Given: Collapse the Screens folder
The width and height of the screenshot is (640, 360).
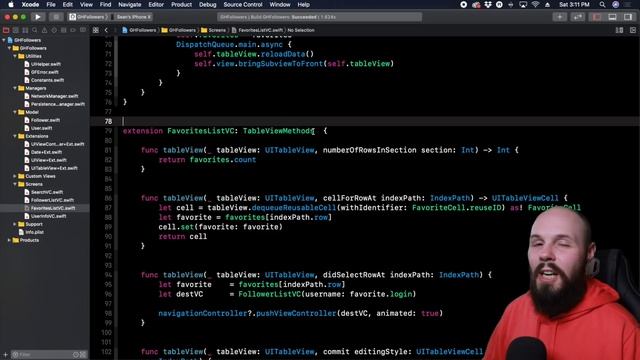Looking at the screenshot, I should pos(15,184).
